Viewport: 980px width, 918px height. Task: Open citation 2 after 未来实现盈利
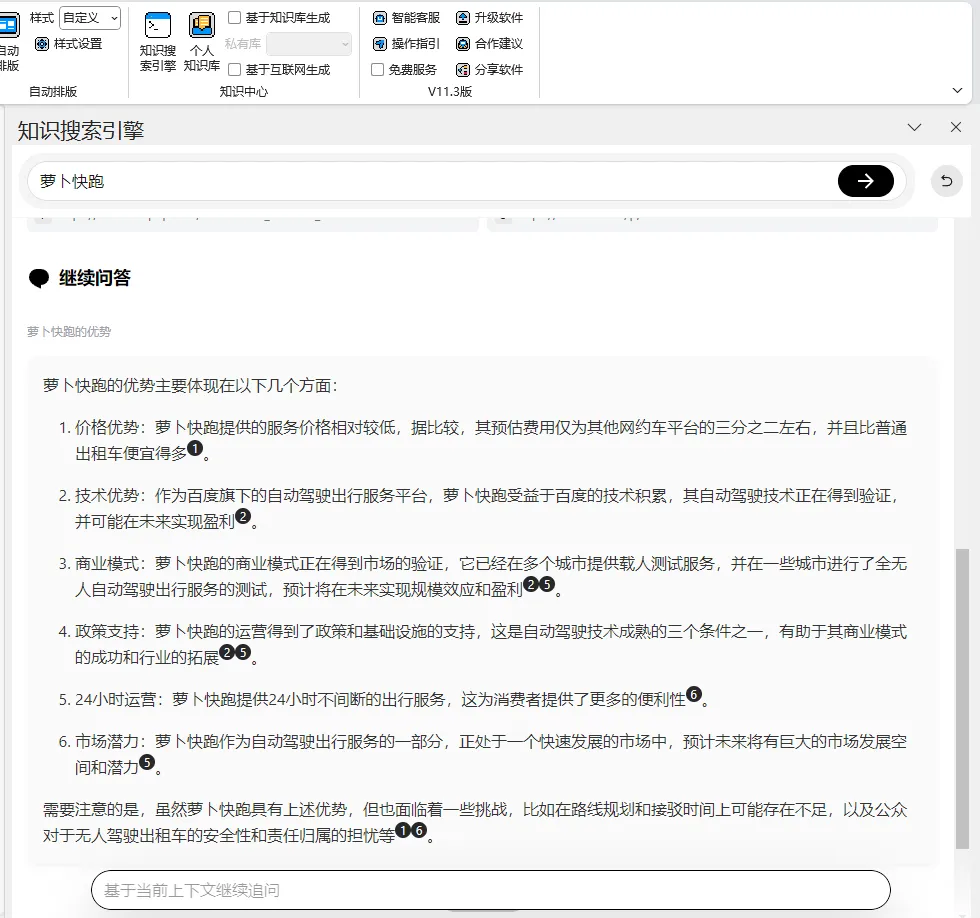click(242, 516)
